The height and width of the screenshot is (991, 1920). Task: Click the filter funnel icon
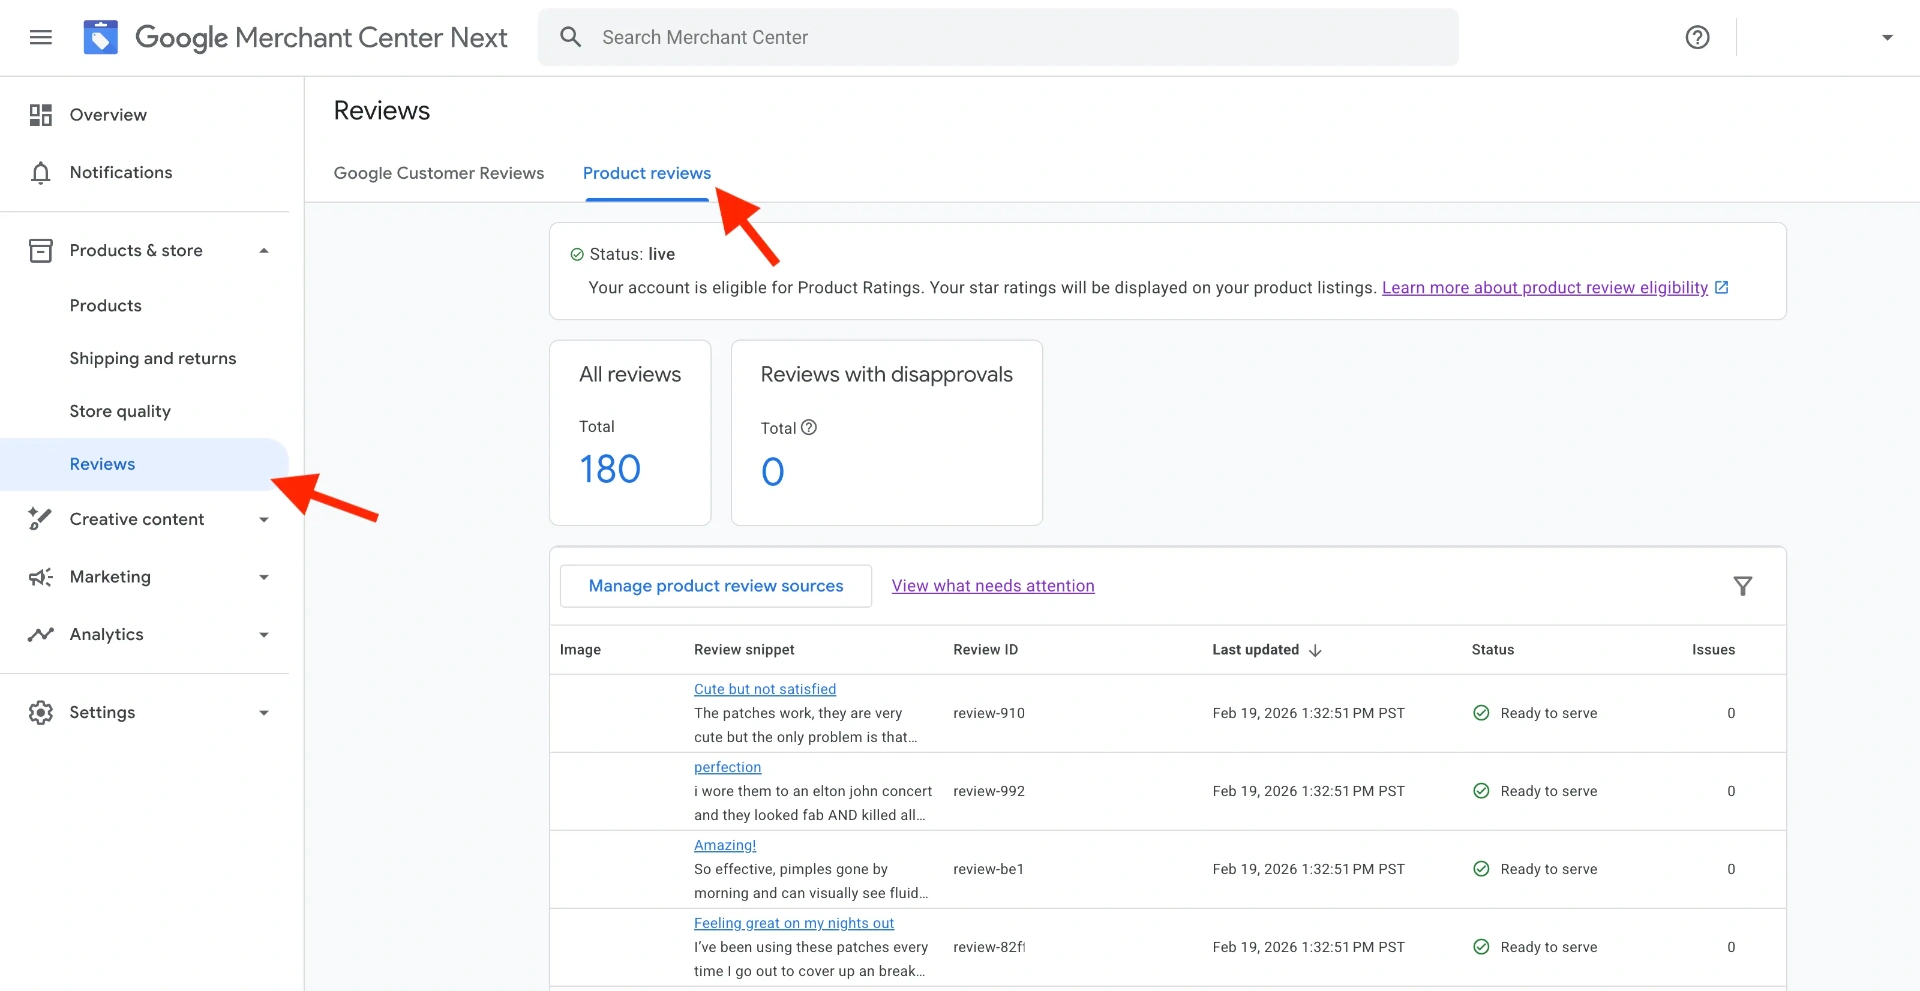[1742, 586]
